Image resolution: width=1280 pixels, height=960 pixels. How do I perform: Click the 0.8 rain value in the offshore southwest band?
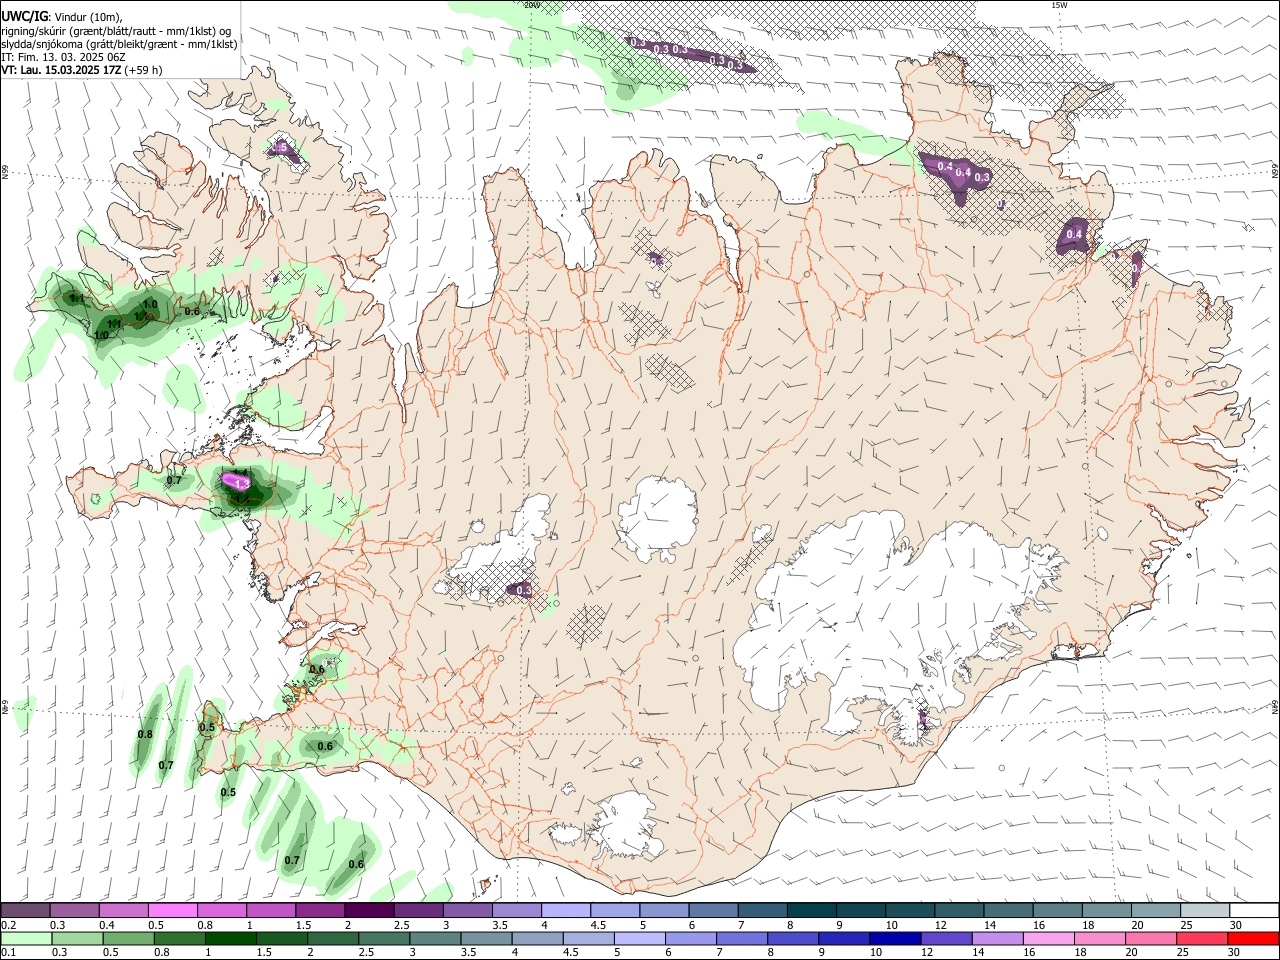pyautogui.click(x=145, y=734)
